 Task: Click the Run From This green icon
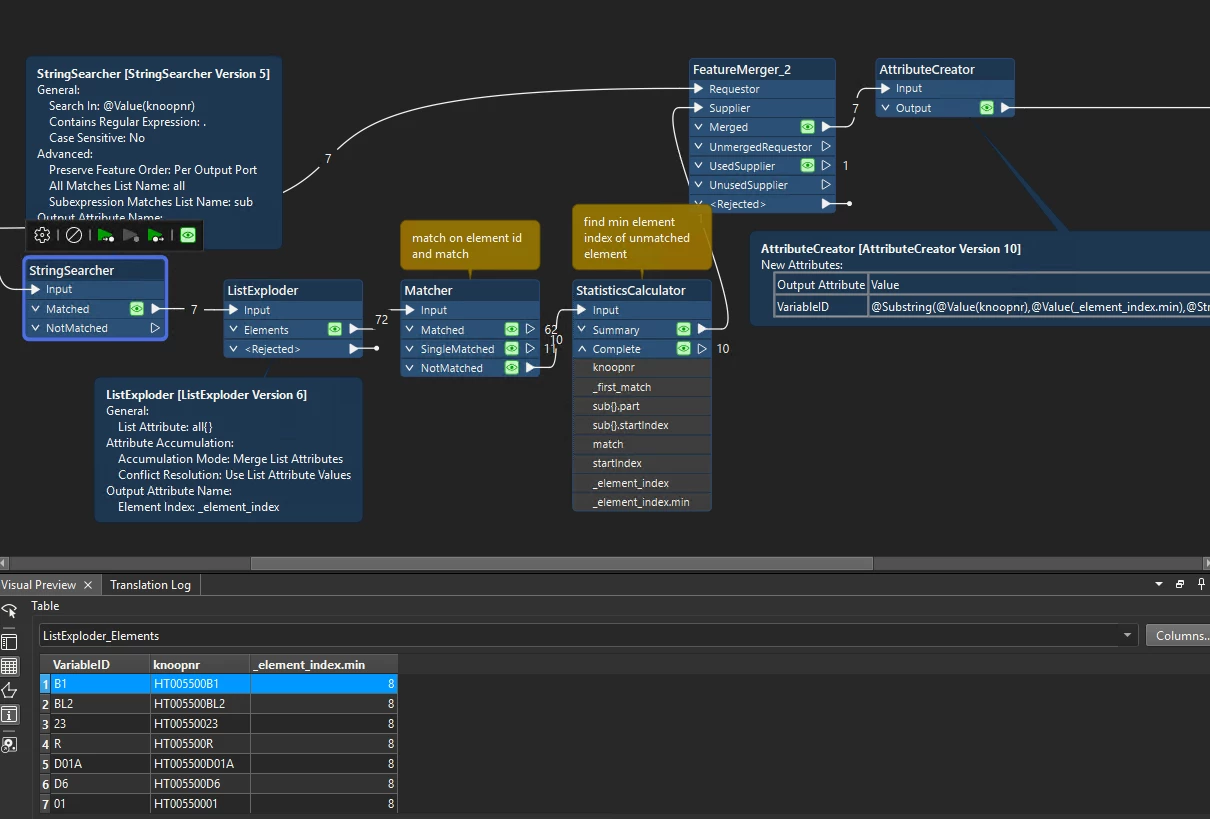(156, 235)
